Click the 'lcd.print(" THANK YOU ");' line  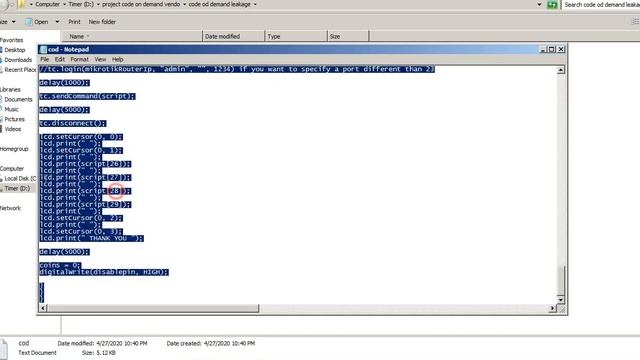91,238
